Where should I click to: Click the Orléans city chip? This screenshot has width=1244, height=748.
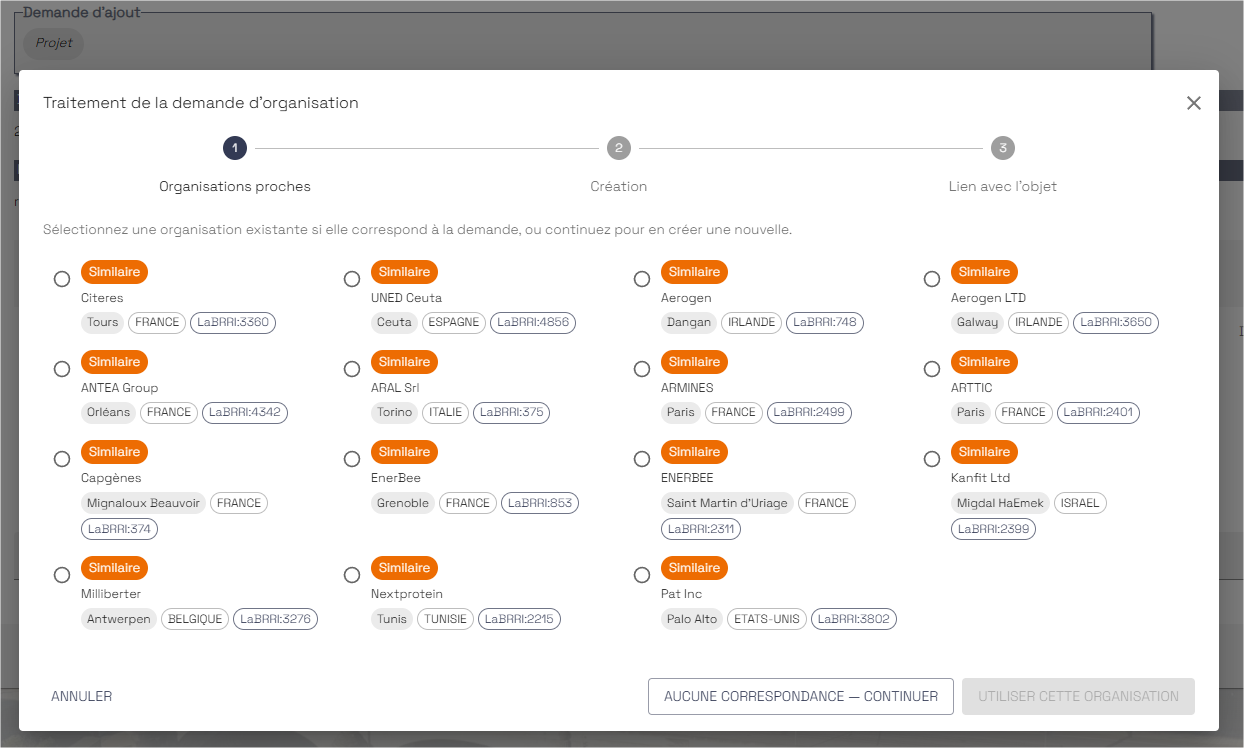tap(108, 412)
